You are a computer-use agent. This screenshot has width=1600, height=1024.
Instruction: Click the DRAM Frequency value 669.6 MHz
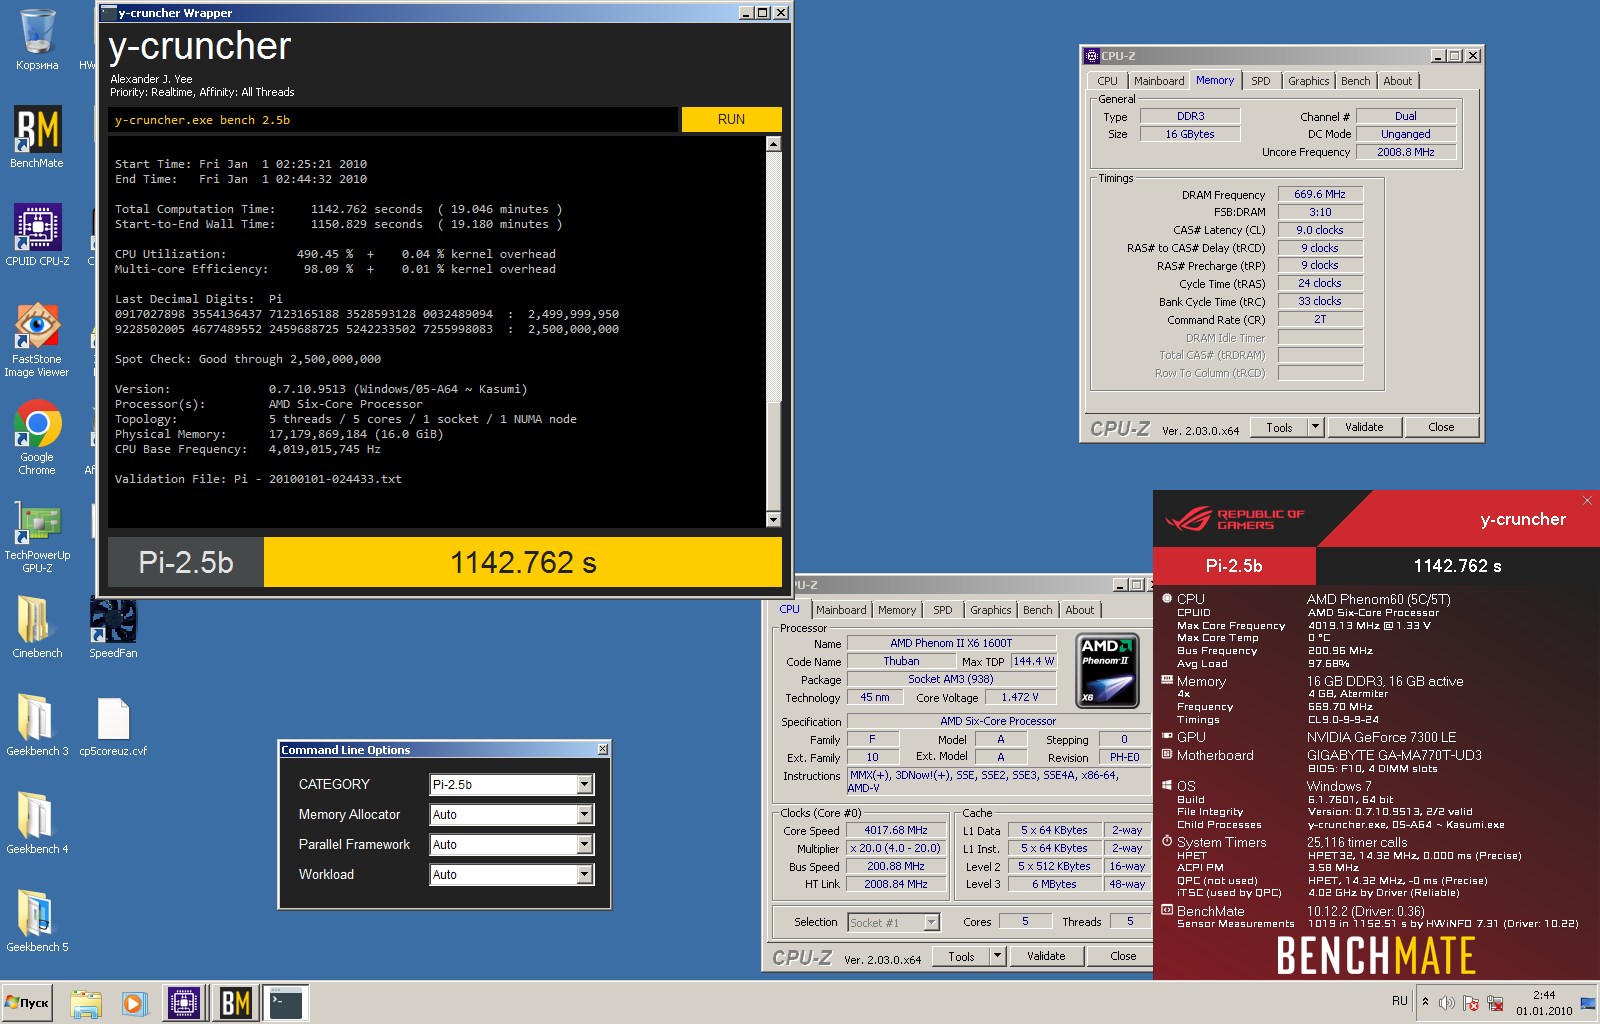point(1320,194)
